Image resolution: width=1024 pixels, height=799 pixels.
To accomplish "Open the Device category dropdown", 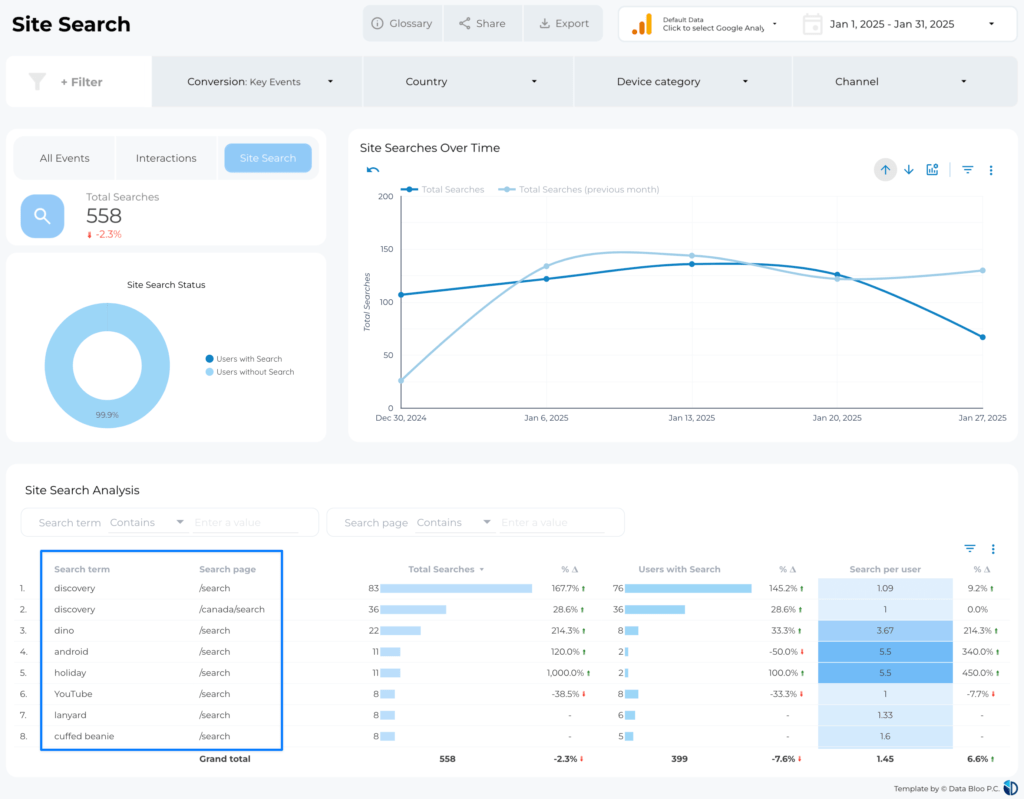I will pos(682,82).
